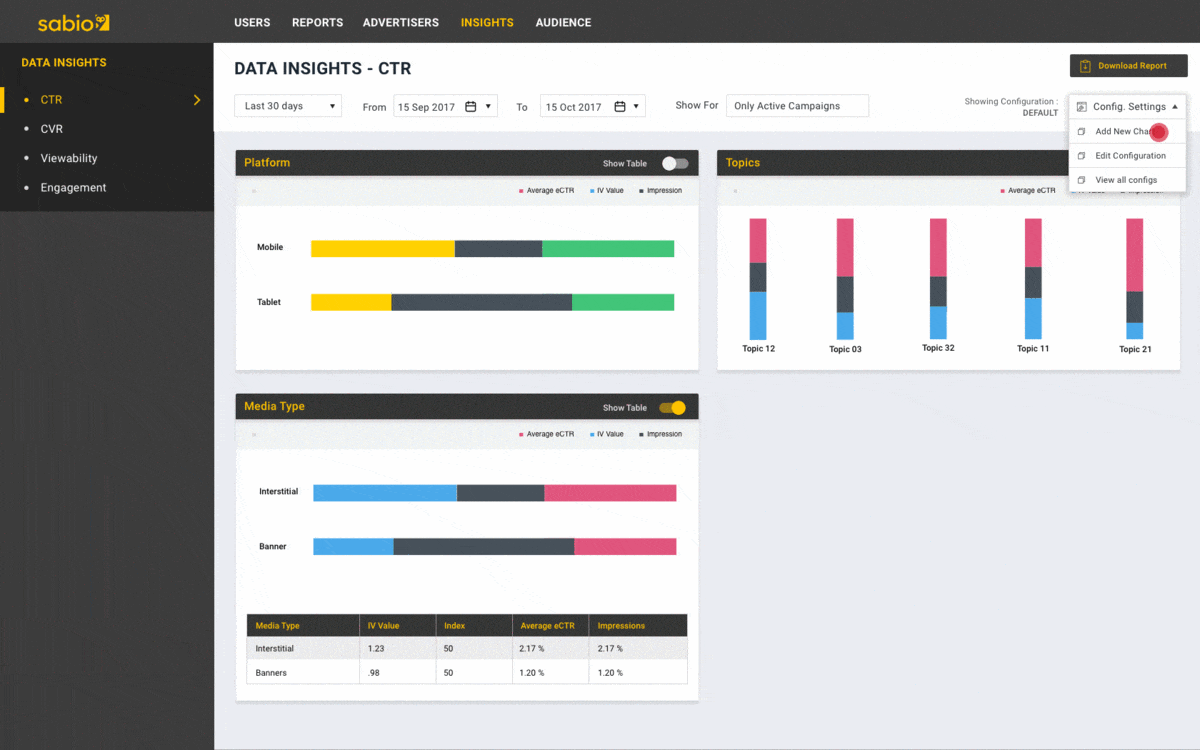Toggle the Average eCTR legend item

tap(547, 190)
